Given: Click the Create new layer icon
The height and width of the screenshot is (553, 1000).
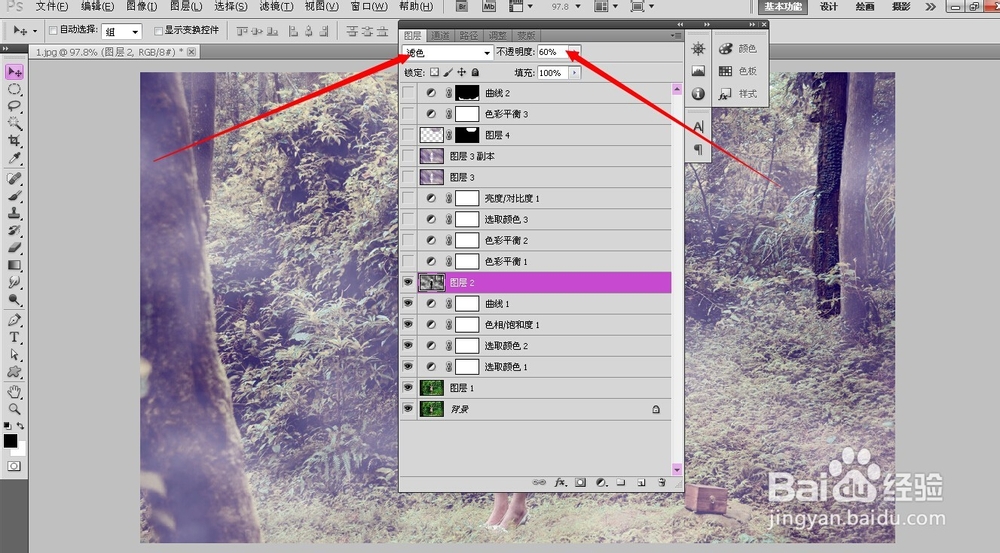Looking at the screenshot, I should click(x=642, y=483).
